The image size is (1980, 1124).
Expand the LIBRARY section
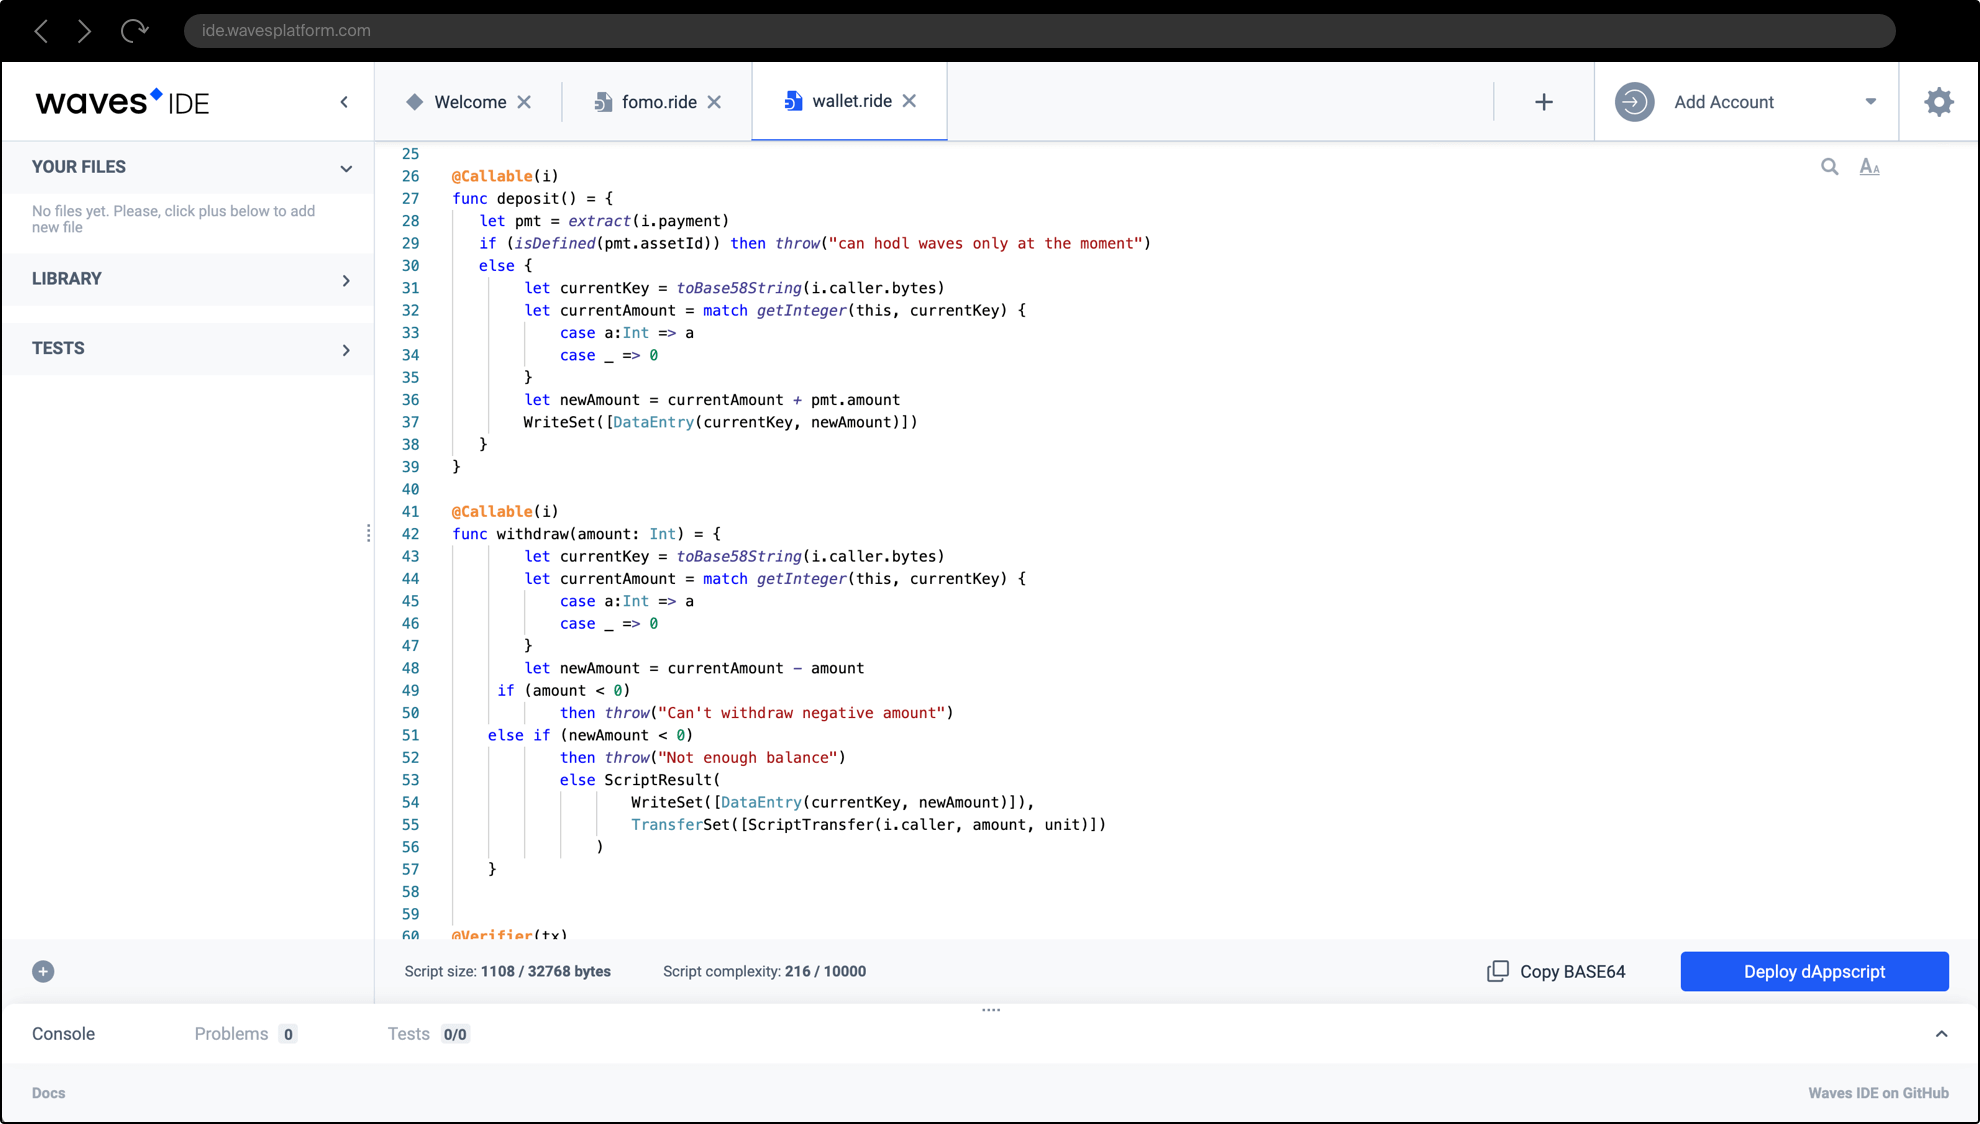346,280
